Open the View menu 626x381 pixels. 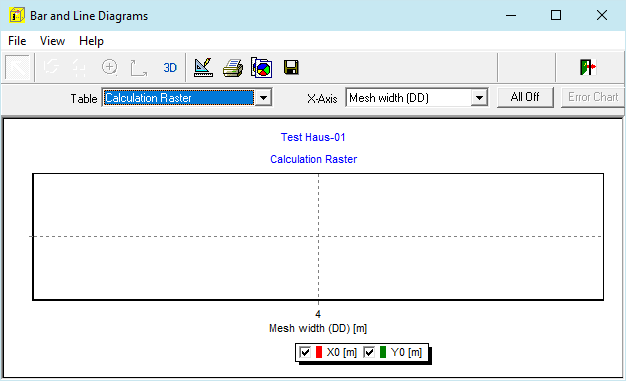[x=52, y=41]
